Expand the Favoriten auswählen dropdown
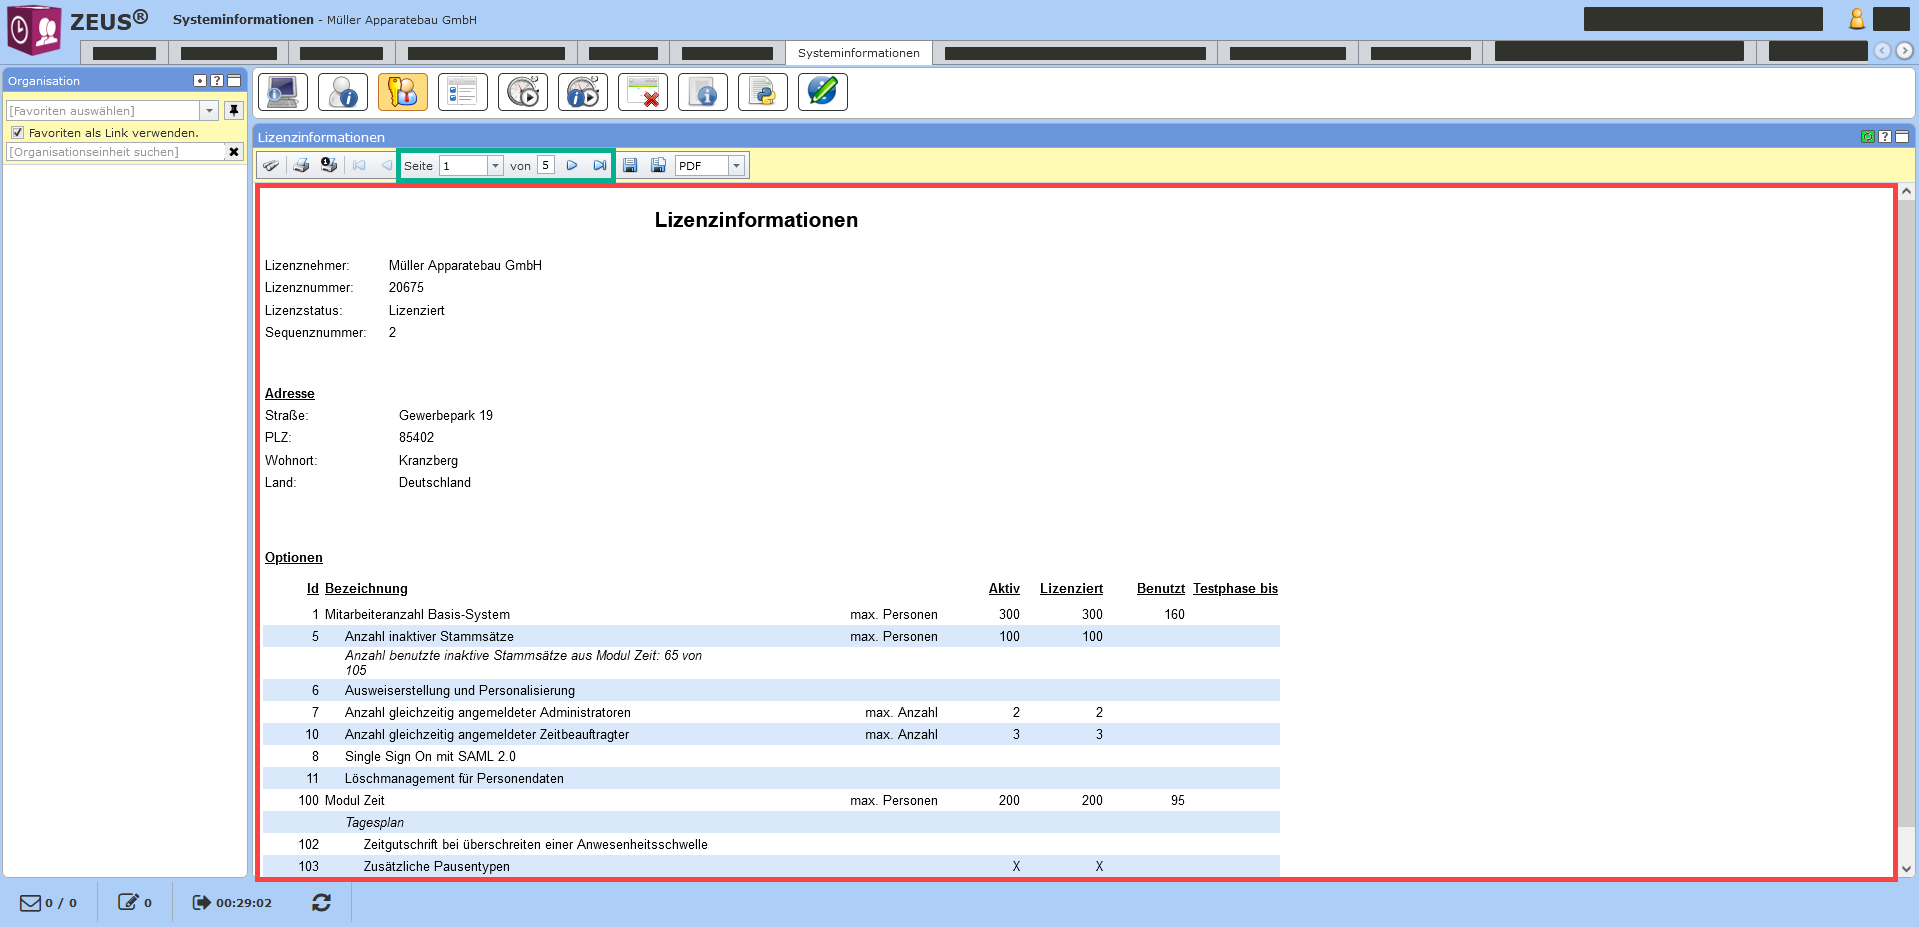This screenshot has height=927, width=1919. [x=210, y=111]
